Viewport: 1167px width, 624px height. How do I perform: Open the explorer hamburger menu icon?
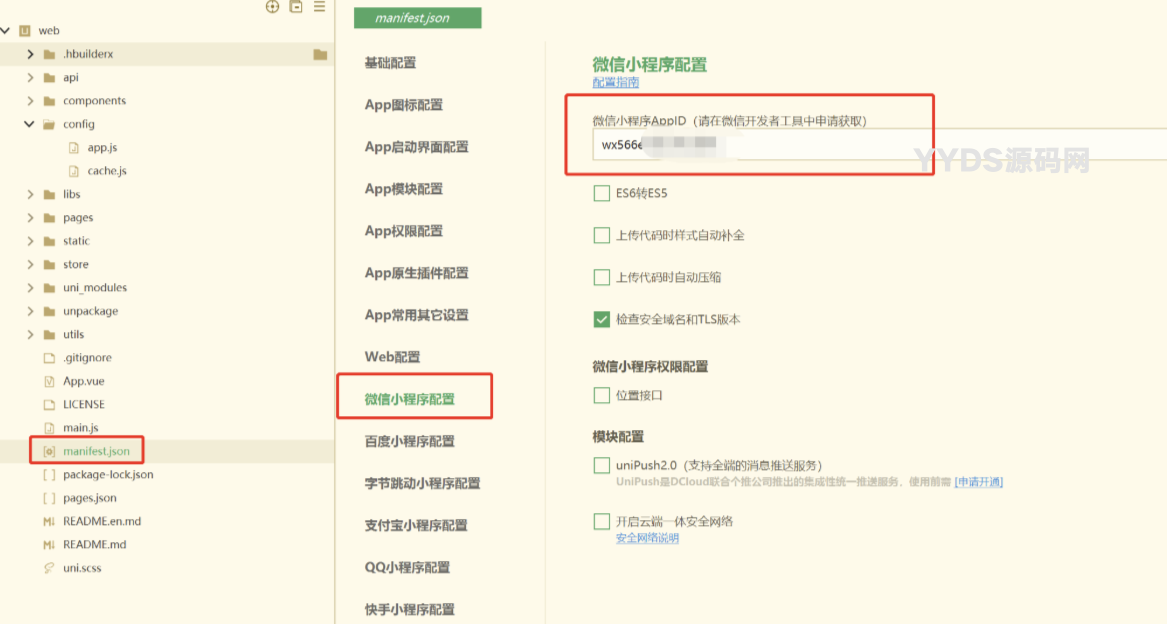[317, 7]
